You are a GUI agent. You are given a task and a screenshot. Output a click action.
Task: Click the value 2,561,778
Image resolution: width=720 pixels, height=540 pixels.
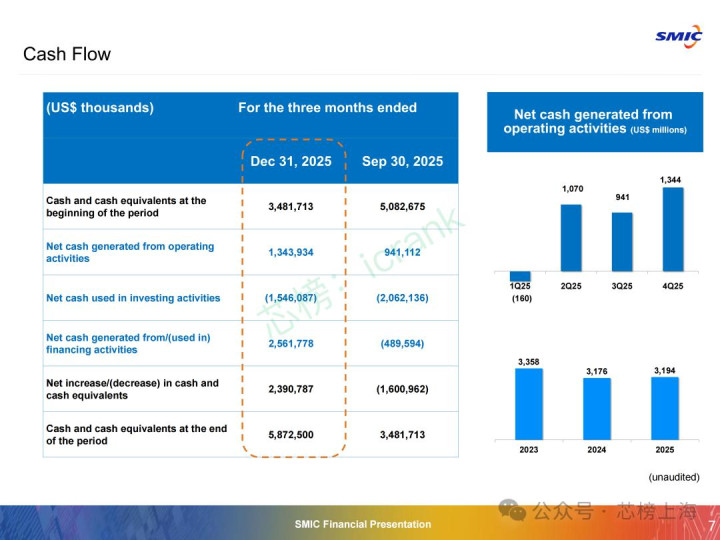(x=291, y=343)
